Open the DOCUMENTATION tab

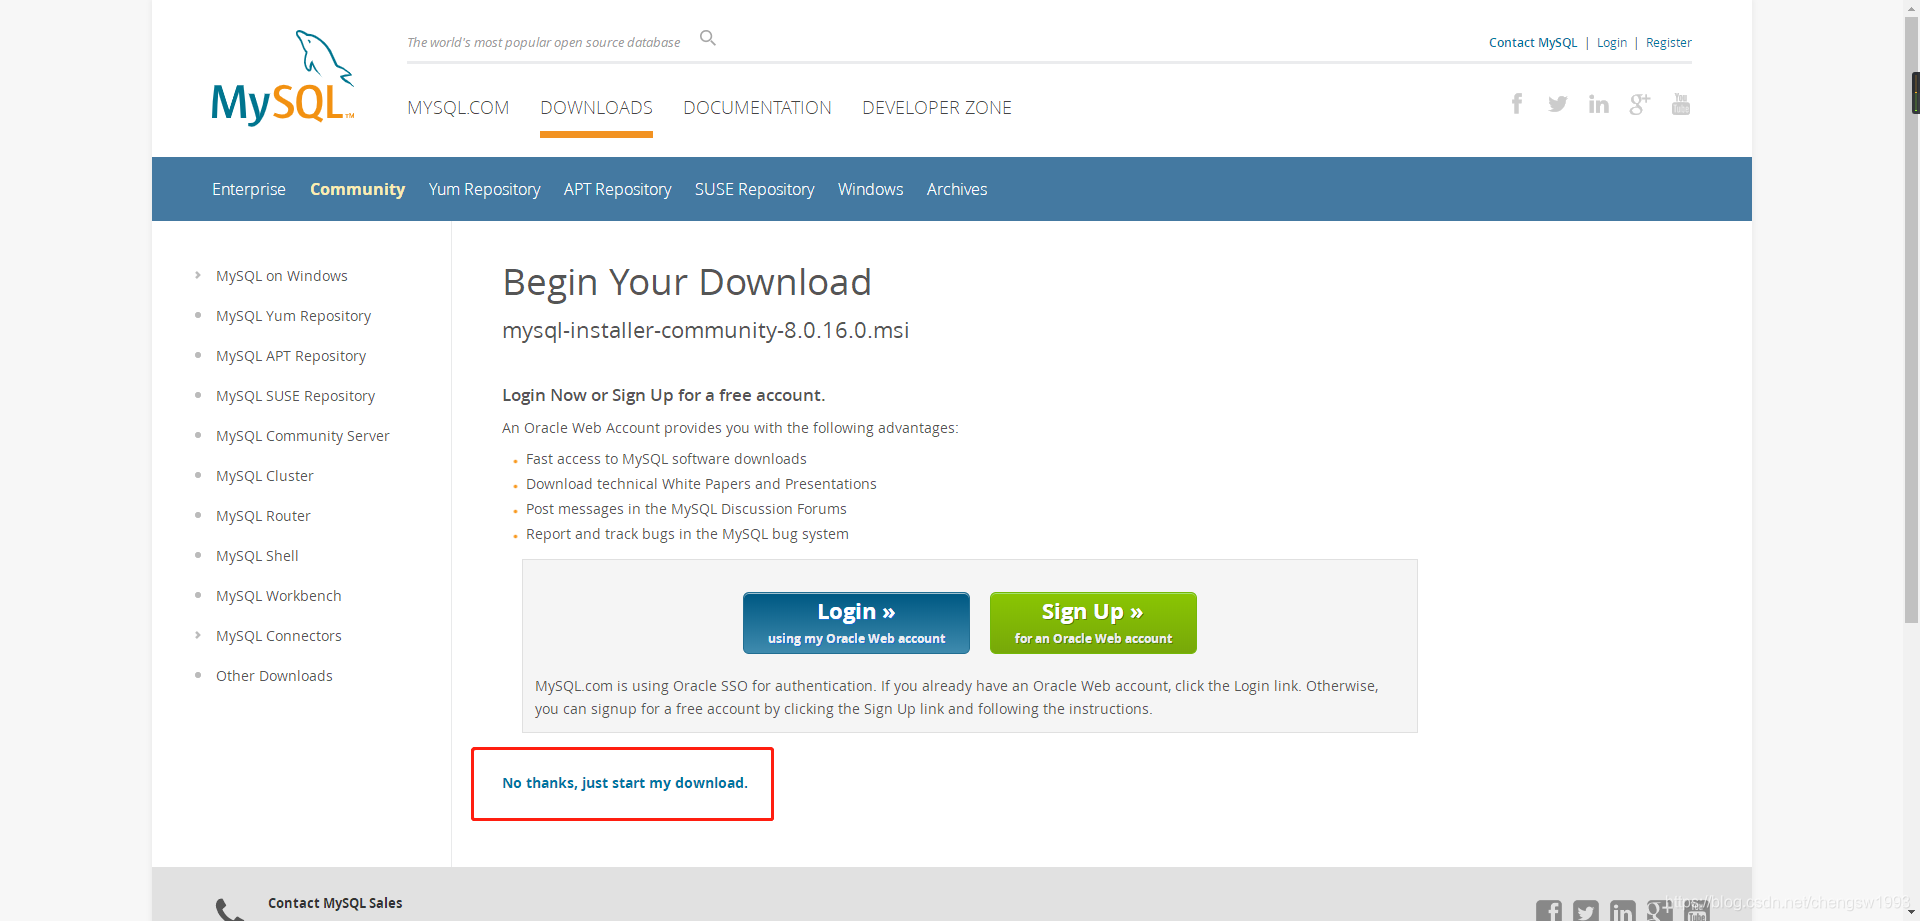pyautogui.click(x=757, y=108)
